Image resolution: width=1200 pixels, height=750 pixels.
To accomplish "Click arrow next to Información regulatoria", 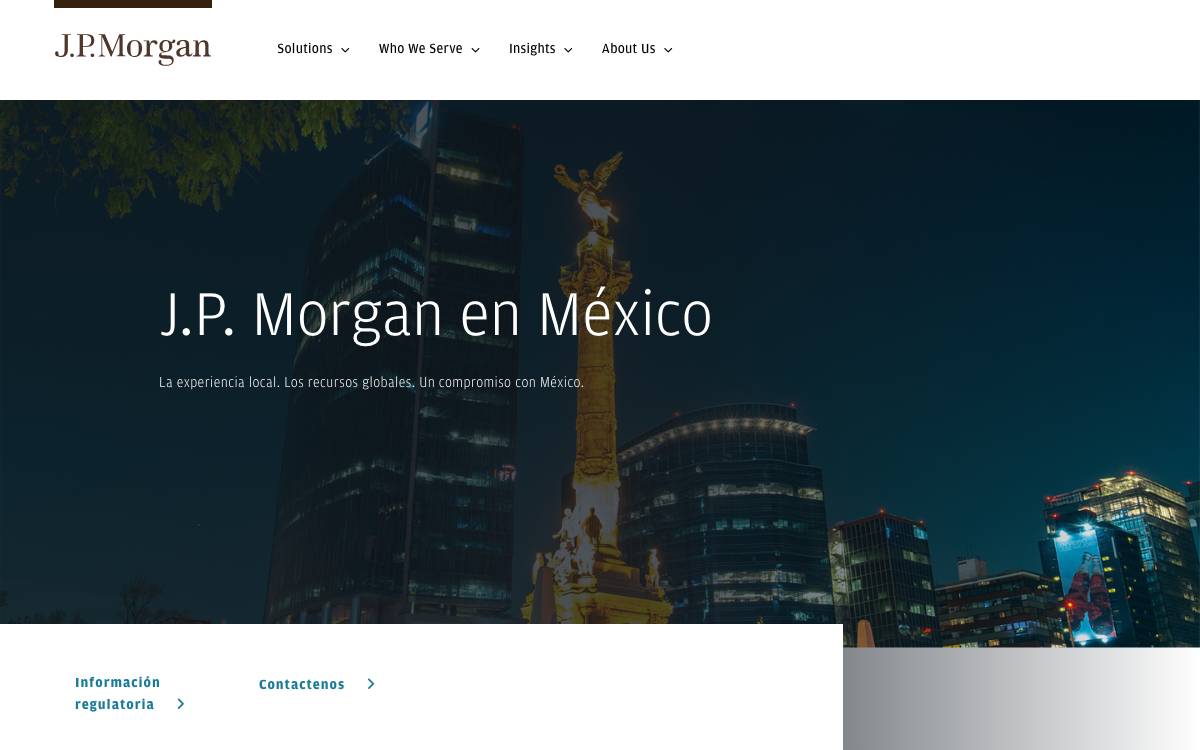I will (181, 704).
